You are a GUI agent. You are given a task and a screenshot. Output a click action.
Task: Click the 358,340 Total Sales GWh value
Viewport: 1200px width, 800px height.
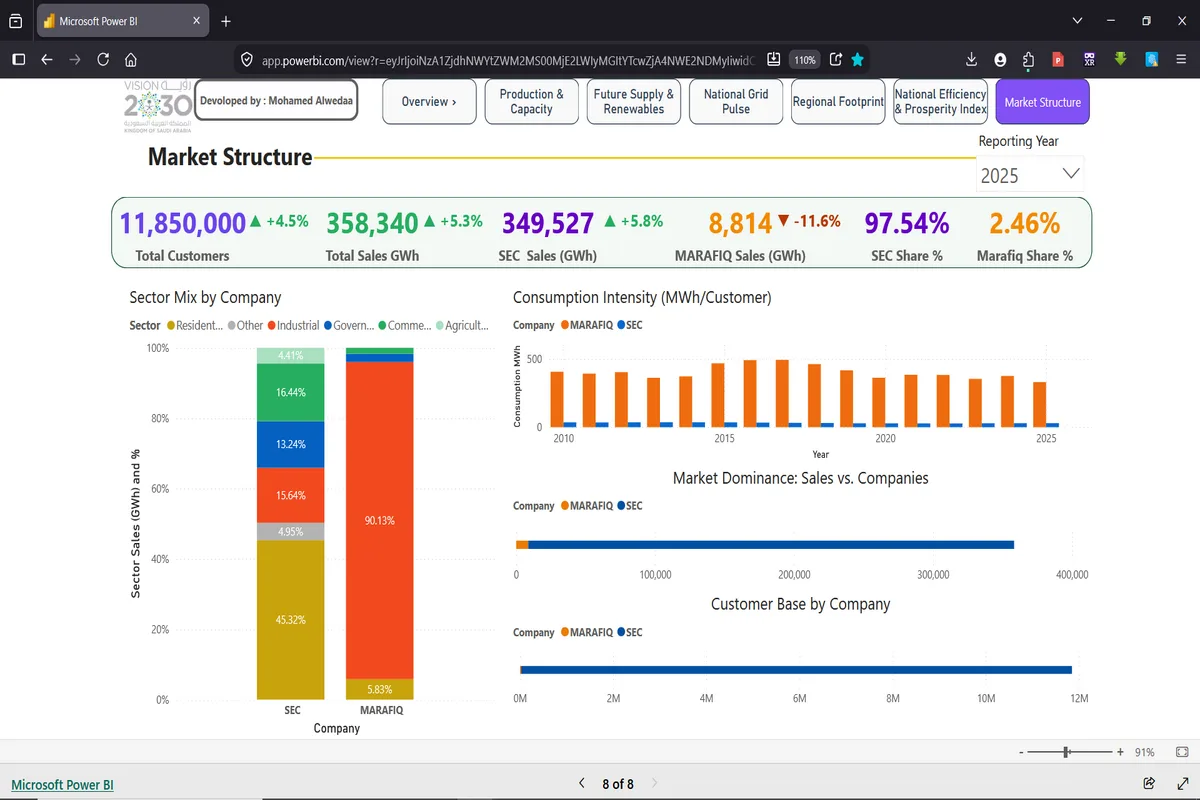point(373,223)
